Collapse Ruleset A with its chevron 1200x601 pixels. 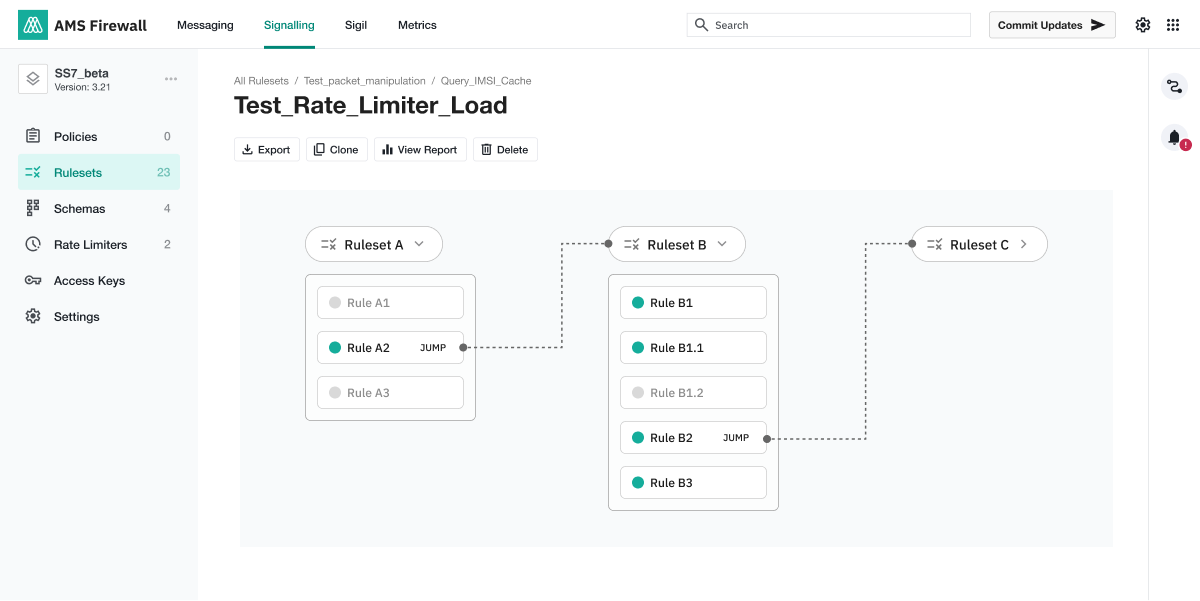420,244
